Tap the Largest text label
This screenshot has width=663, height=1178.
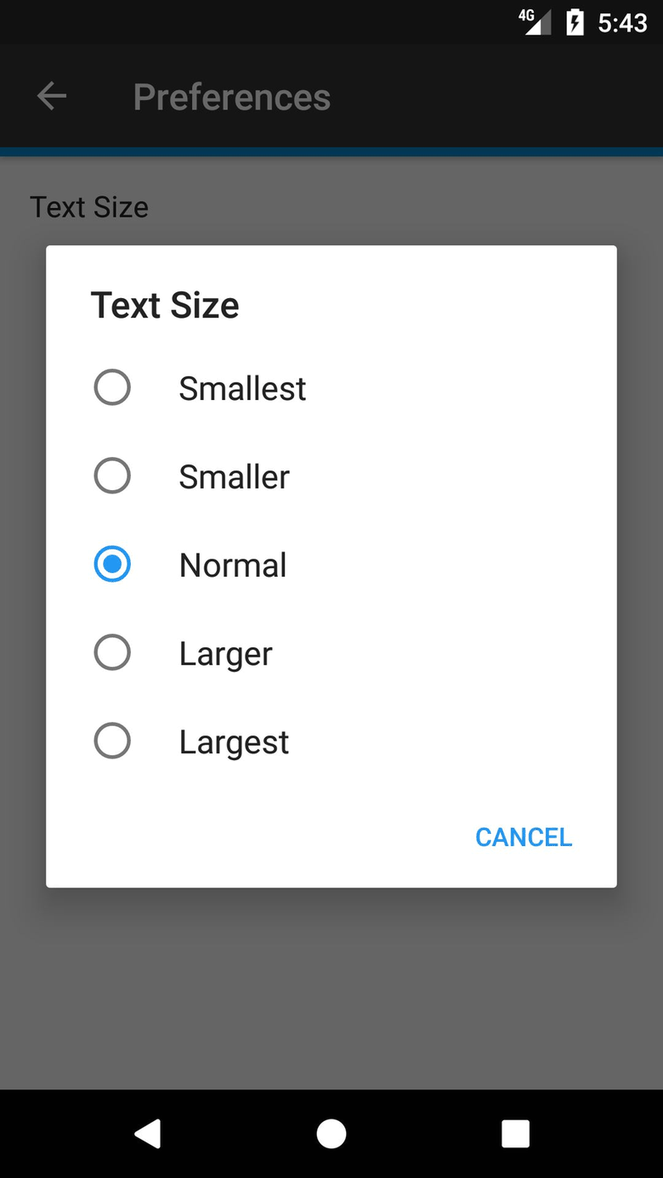[x=234, y=742]
